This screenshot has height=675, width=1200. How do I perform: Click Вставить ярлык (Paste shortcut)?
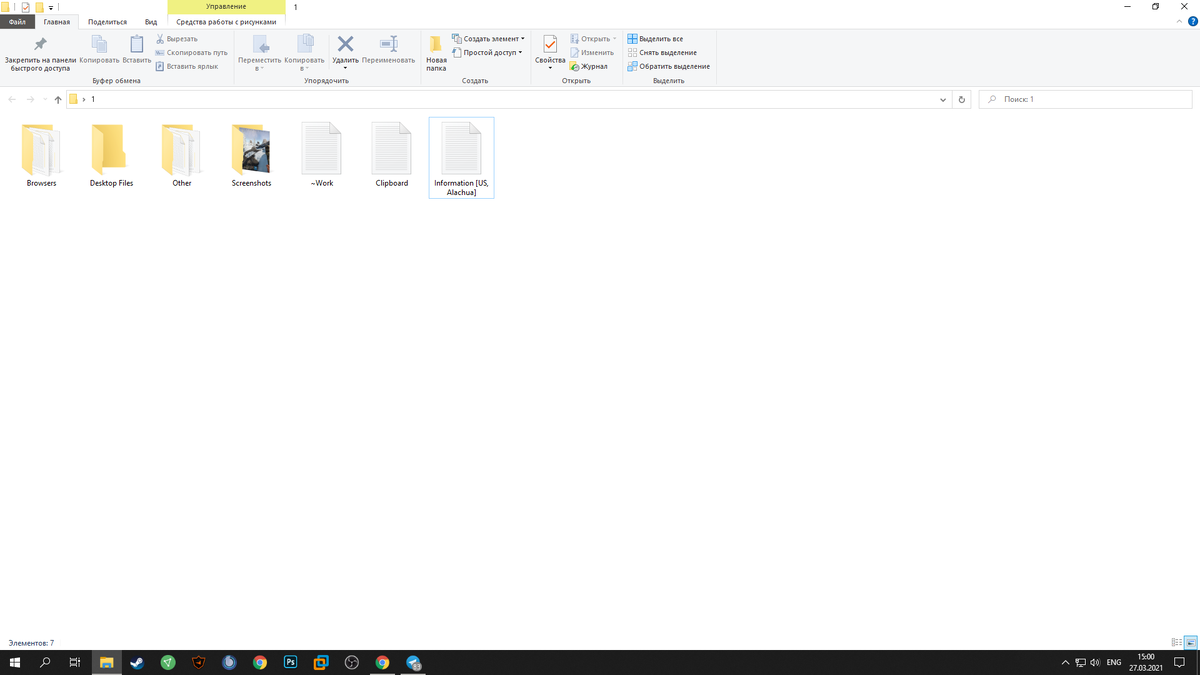click(x=186, y=66)
